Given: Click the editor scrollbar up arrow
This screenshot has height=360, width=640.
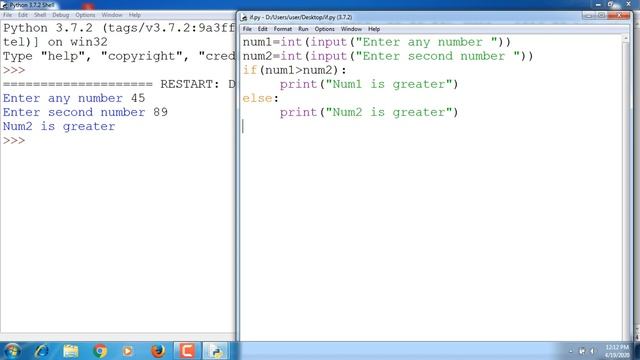Looking at the screenshot, I should coord(625,38).
